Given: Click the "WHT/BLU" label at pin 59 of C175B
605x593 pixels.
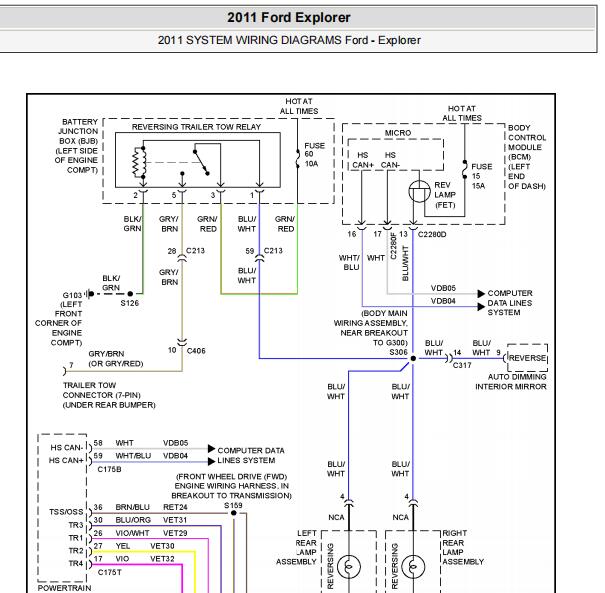Looking at the screenshot, I should pyautogui.click(x=133, y=456).
